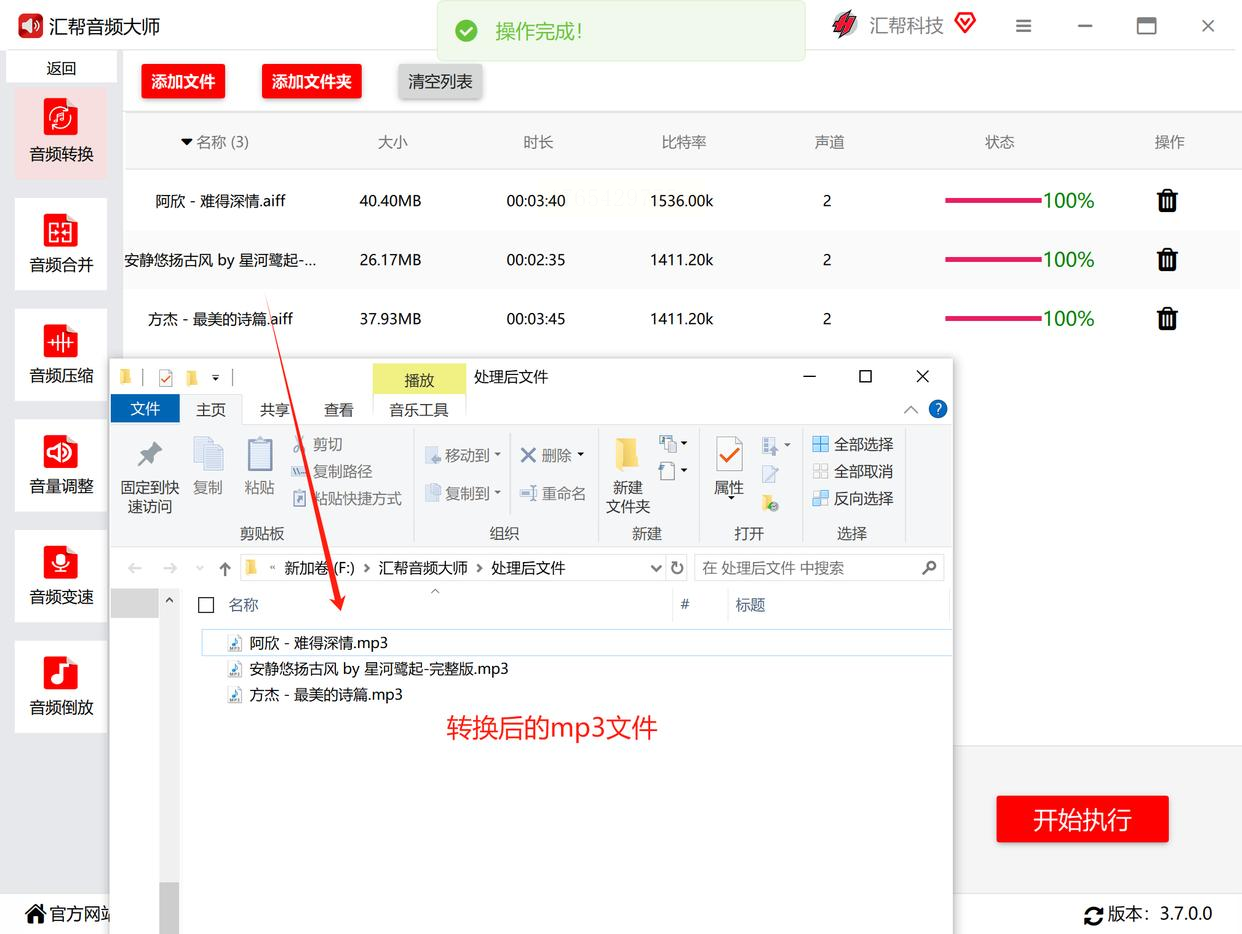Delete the 方杰 - 最美的诗篇.aiff row with its trash icon
The width and height of the screenshot is (1242, 934).
(1167, 319)
